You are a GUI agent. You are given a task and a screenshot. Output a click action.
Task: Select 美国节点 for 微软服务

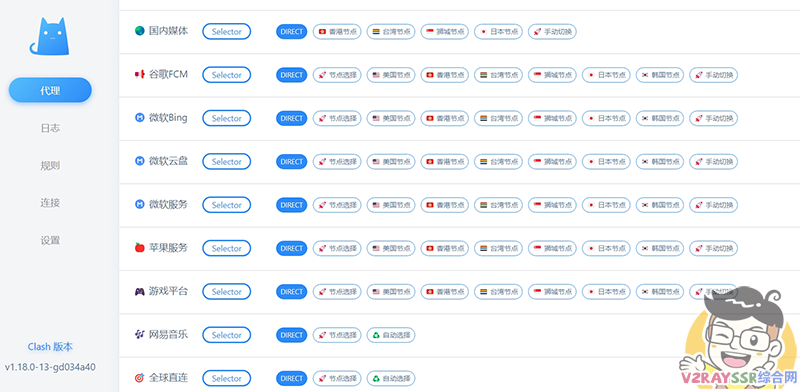click(391, 205)
